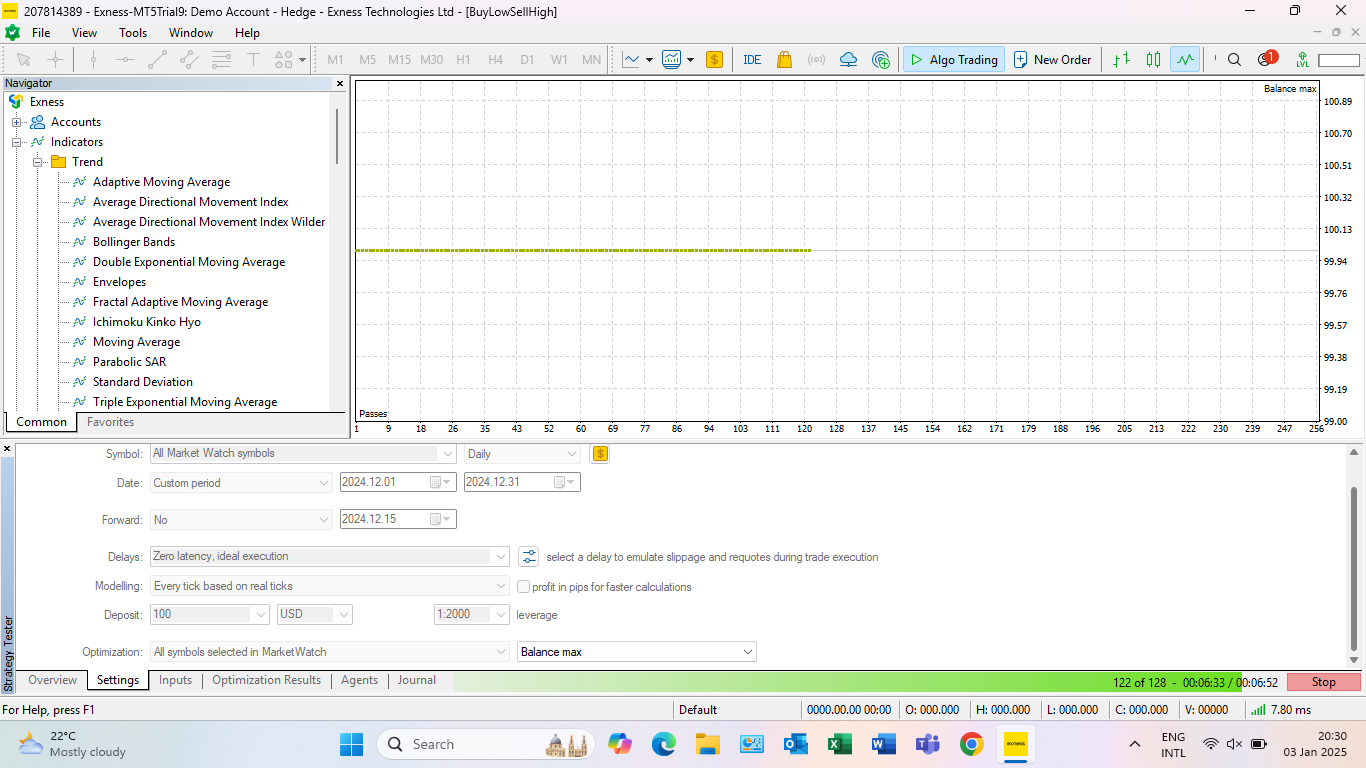The width and height of the screenshot is (1366, 768).
Task: Stop the running optimization
Action: (x=1323, y=682)
